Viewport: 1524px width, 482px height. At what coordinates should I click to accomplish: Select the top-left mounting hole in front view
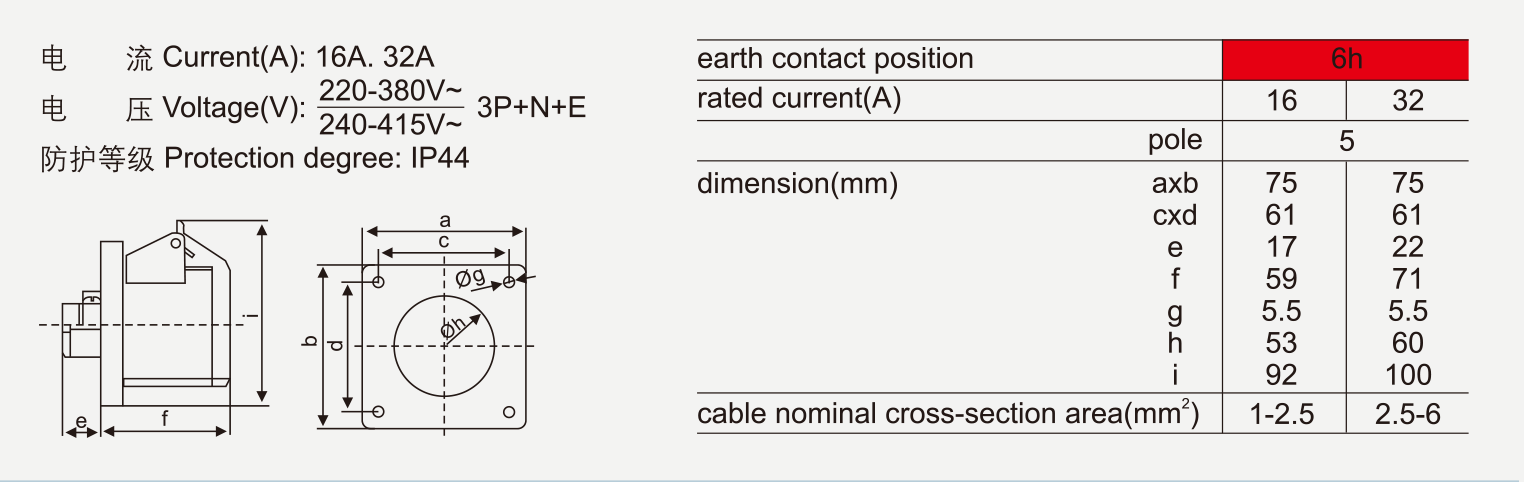pos(379,282)
